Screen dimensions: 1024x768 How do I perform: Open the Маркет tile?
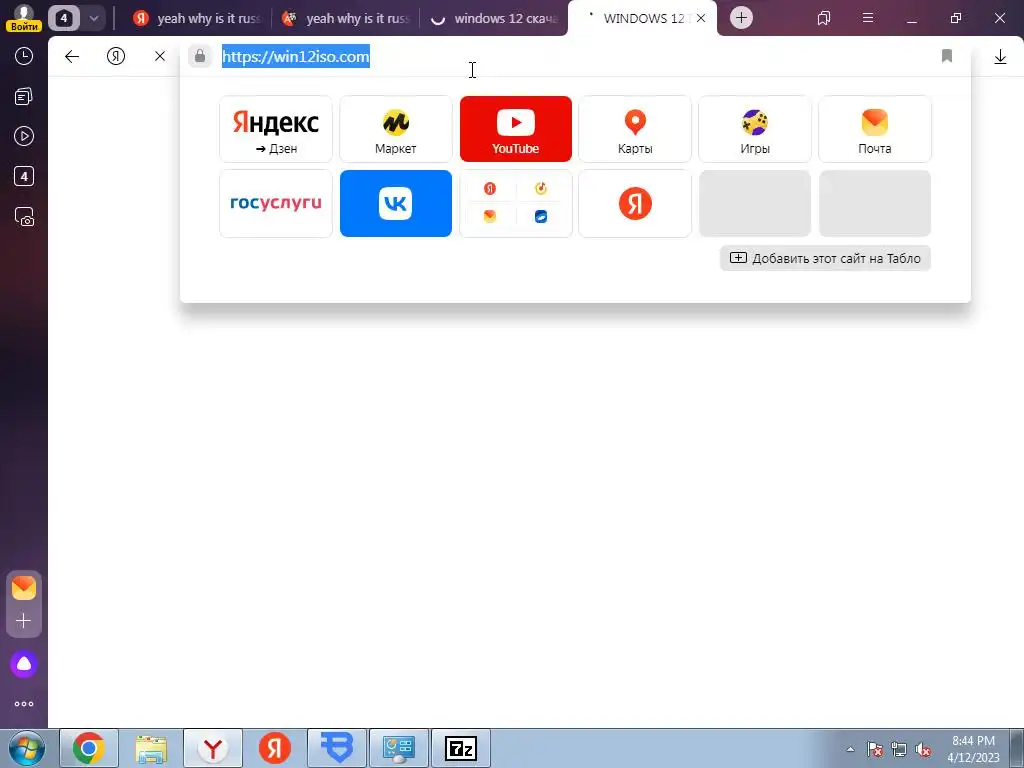[396, 129]
